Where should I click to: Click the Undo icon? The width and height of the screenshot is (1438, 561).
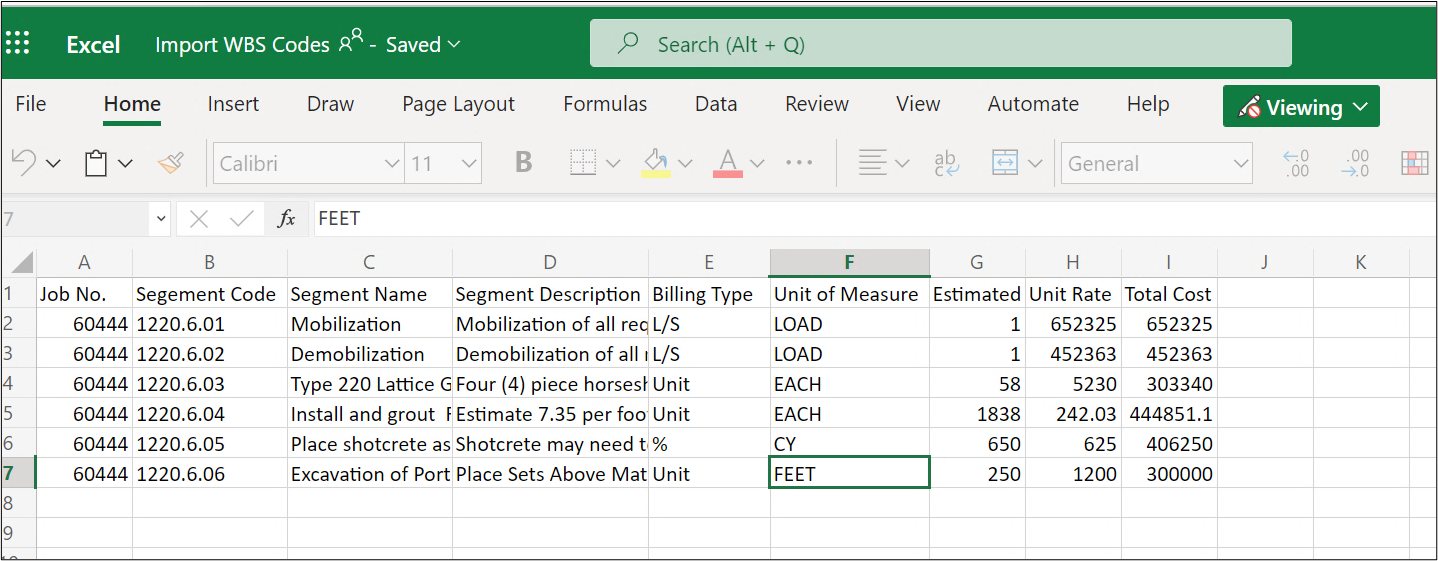point(25,163)
